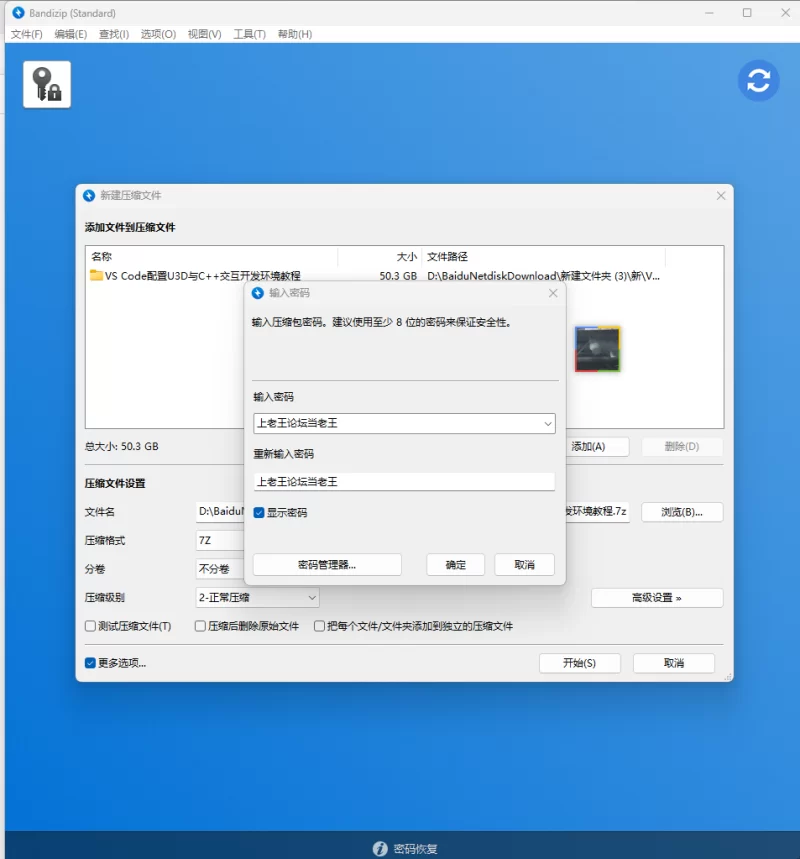Open the 文件(F) menu
The width and height of the screenshot is (800, 859).
point(26,34)
